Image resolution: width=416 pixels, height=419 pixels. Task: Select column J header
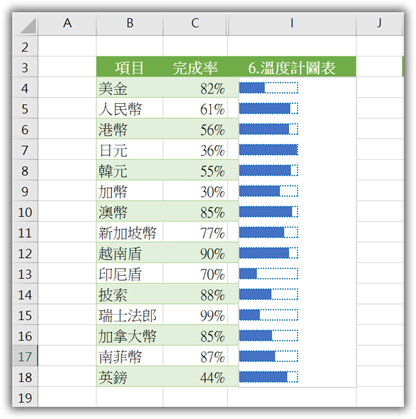click(x=380, y=23)
